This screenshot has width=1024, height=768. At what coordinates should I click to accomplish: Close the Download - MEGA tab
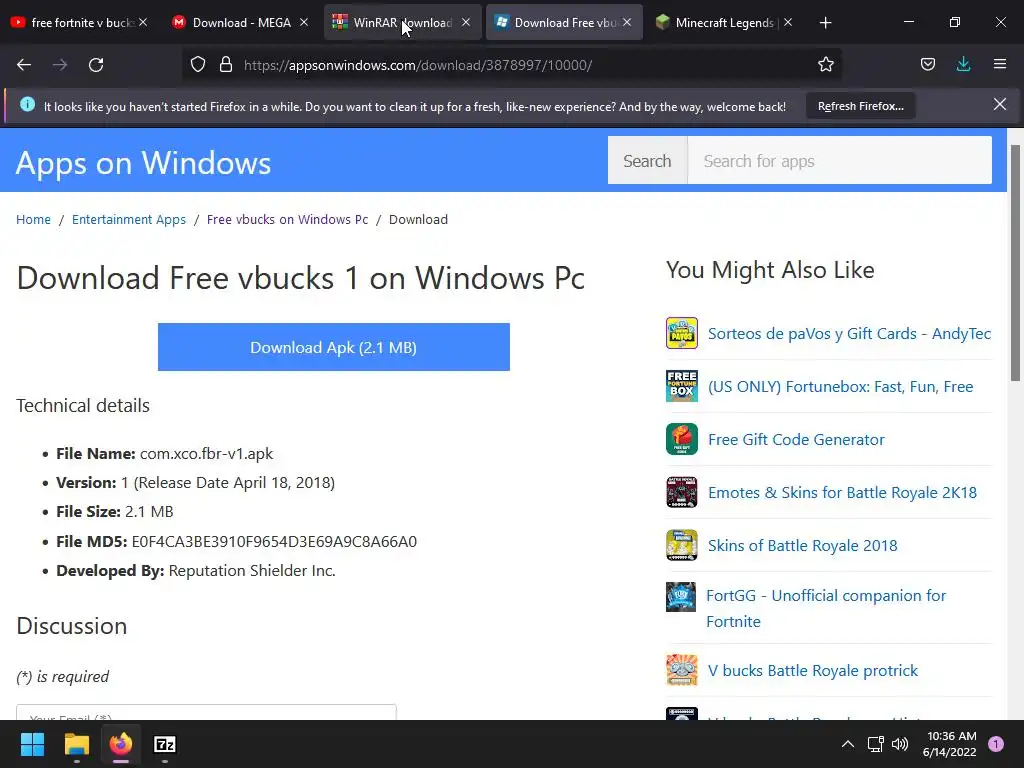[x=304, y=22]
